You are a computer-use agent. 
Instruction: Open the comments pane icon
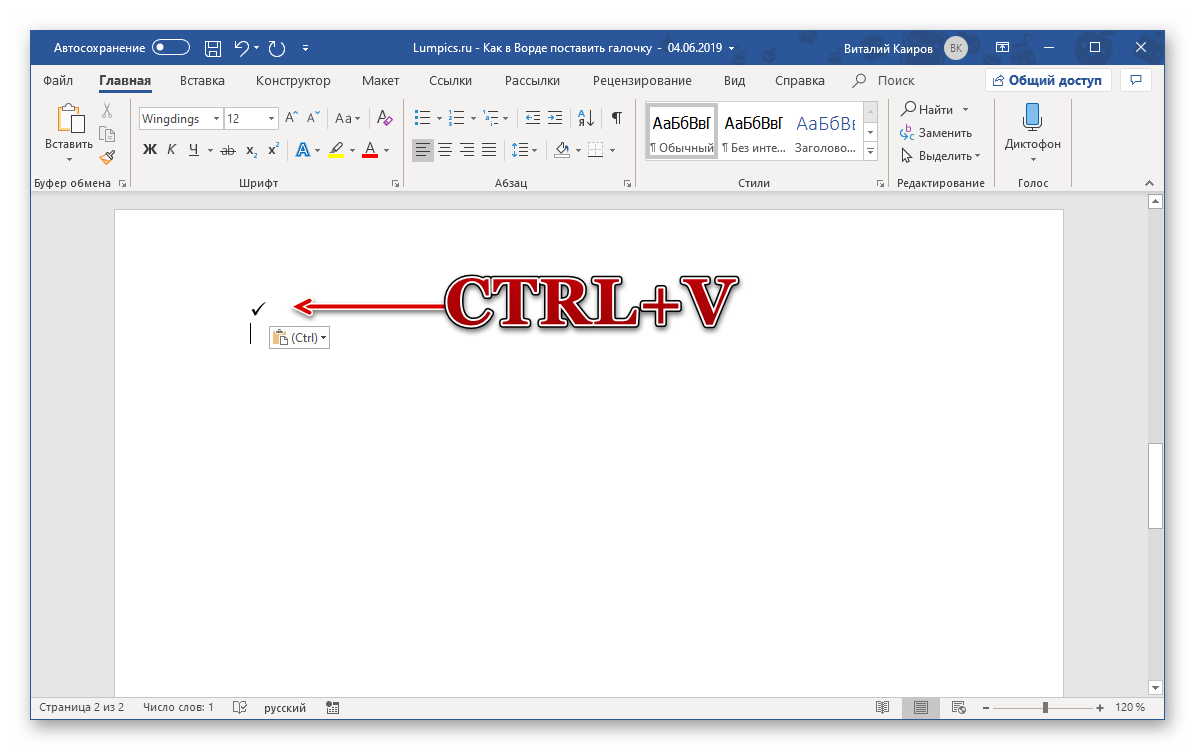(1136, 80)
